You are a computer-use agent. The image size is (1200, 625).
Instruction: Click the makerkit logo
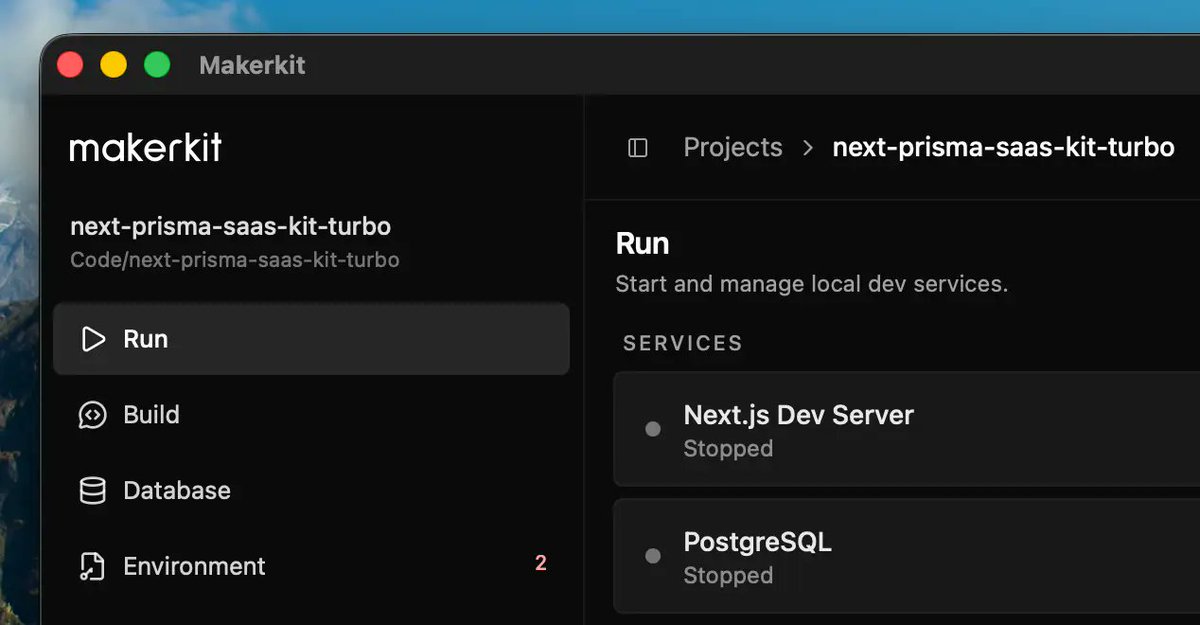pyautogui.click(x=146, y=148)
